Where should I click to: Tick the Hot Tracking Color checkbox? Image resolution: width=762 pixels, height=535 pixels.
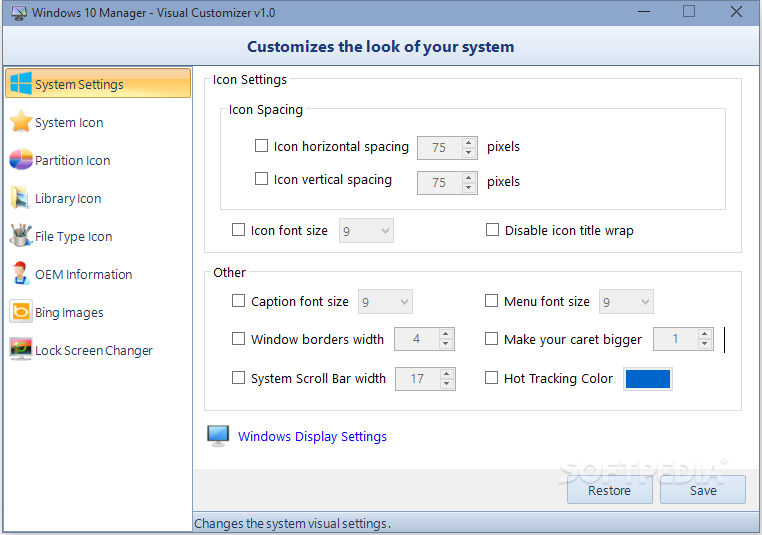pos(491,378)
